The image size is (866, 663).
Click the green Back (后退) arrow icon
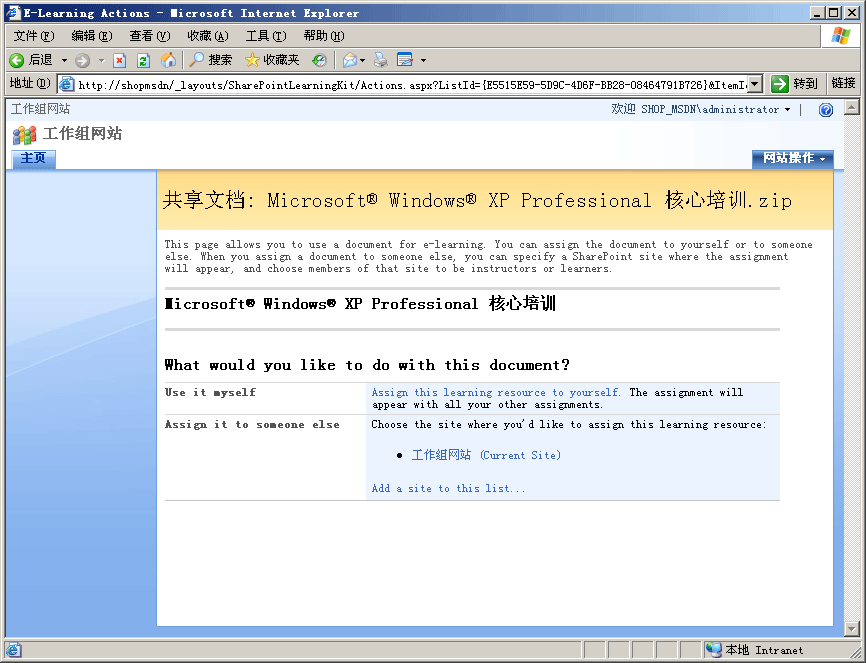(17, 60)
